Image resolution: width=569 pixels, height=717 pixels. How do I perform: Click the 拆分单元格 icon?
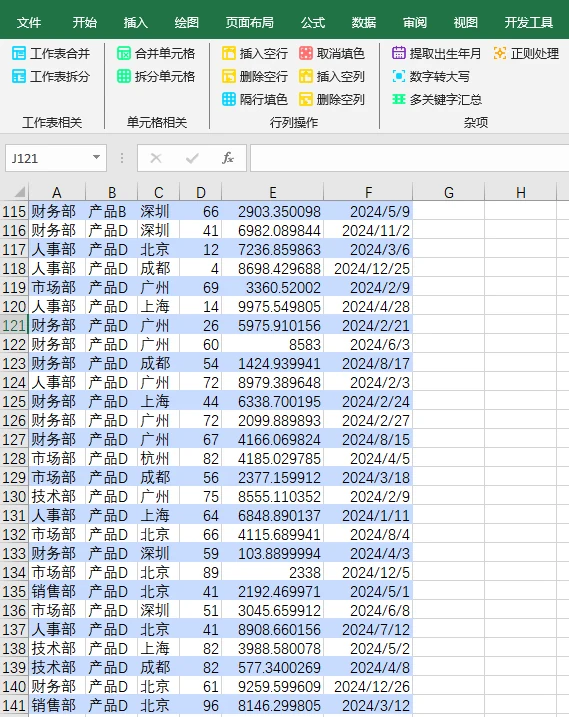pyautogui.click(x=124, y=76)
